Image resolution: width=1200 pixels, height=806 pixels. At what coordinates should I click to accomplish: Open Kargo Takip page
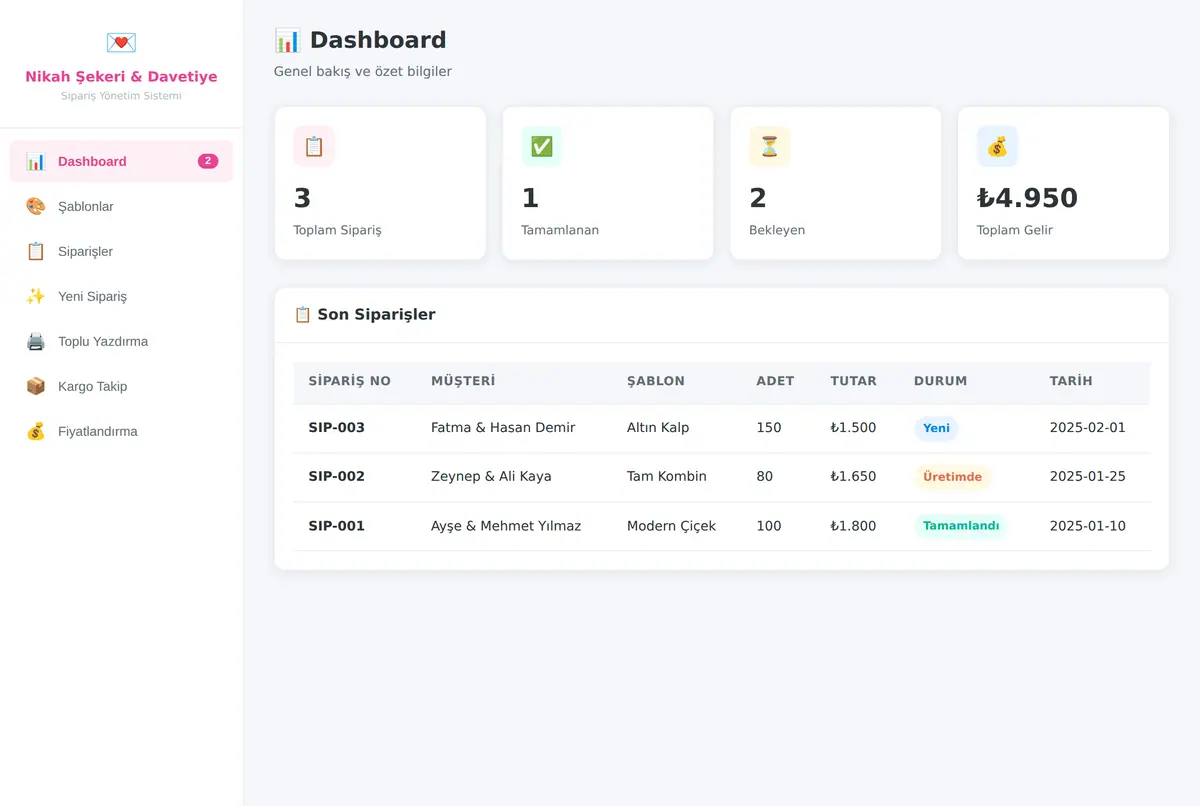(x=121, y=386)
